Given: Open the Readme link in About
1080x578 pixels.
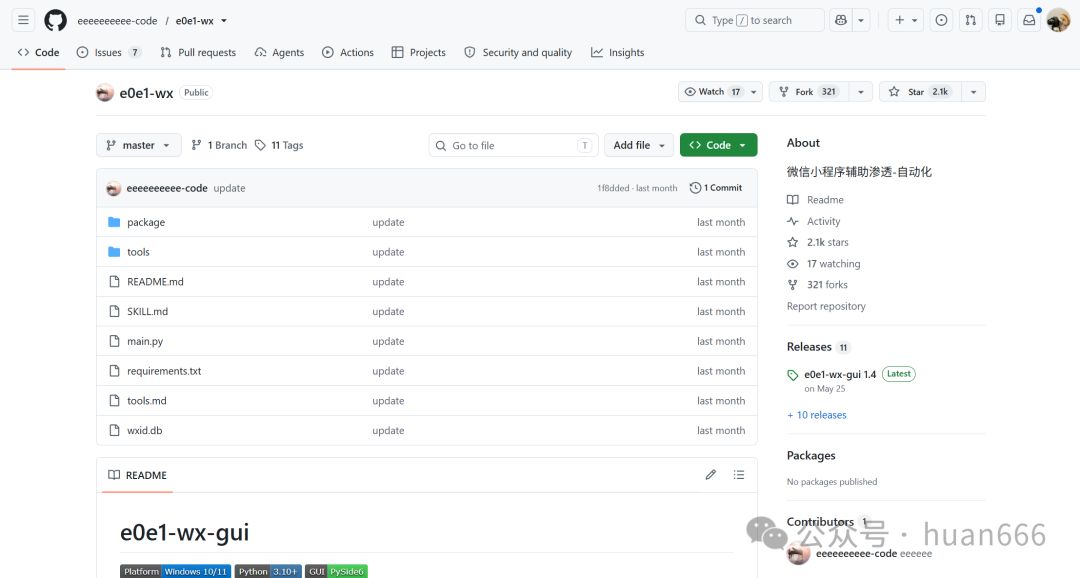Looking at the screenshot, I should pos(816,200).
